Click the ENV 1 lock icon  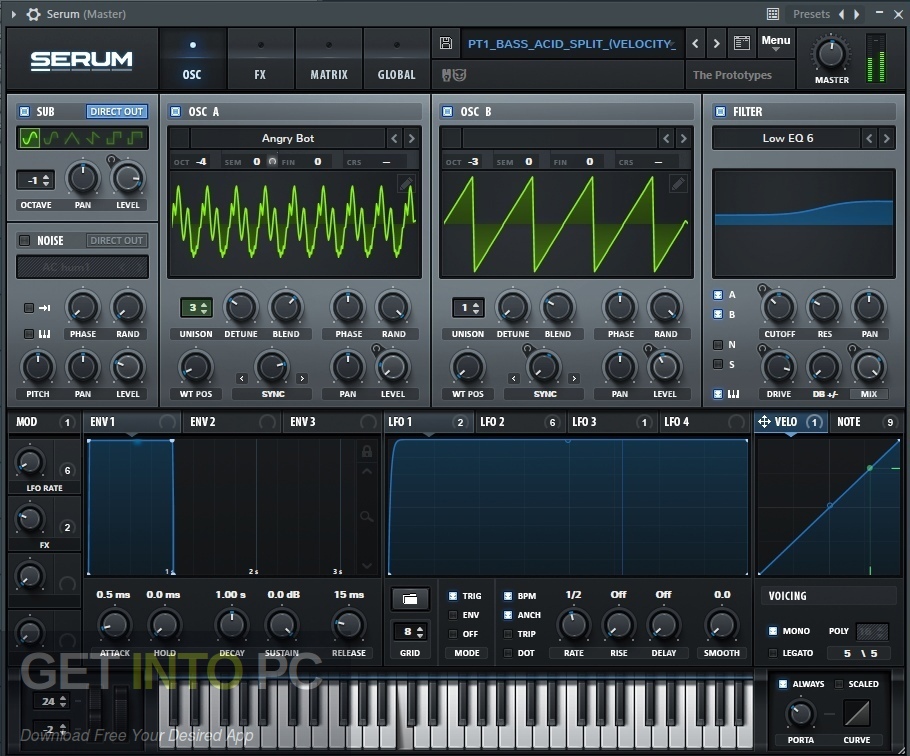[x=367, y=451]
